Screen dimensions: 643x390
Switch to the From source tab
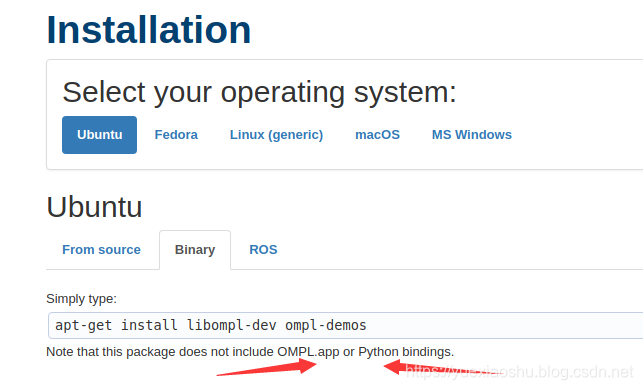coord(101,250)
